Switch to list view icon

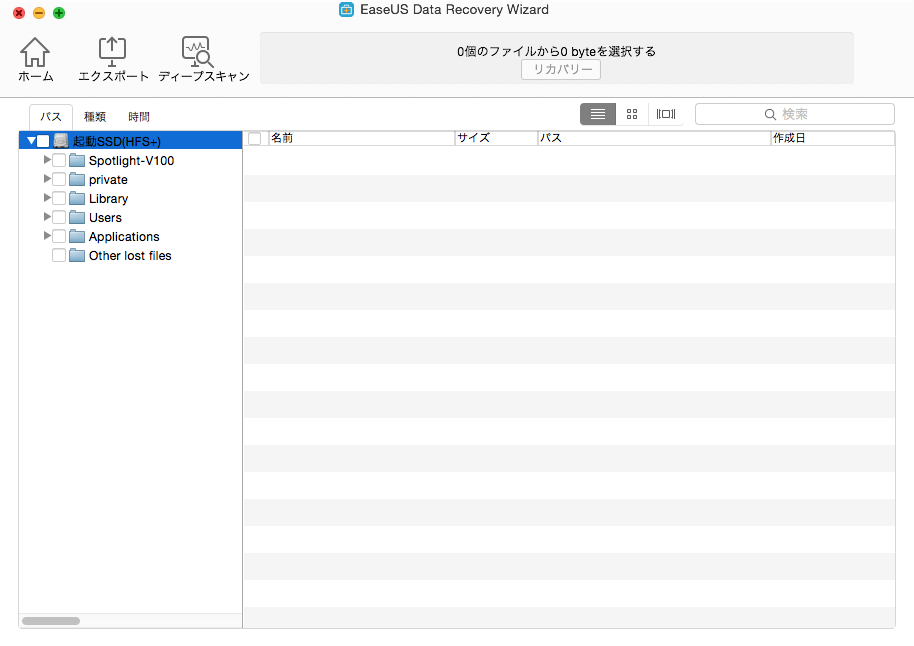pyautogui.click(x=598, y=114)
